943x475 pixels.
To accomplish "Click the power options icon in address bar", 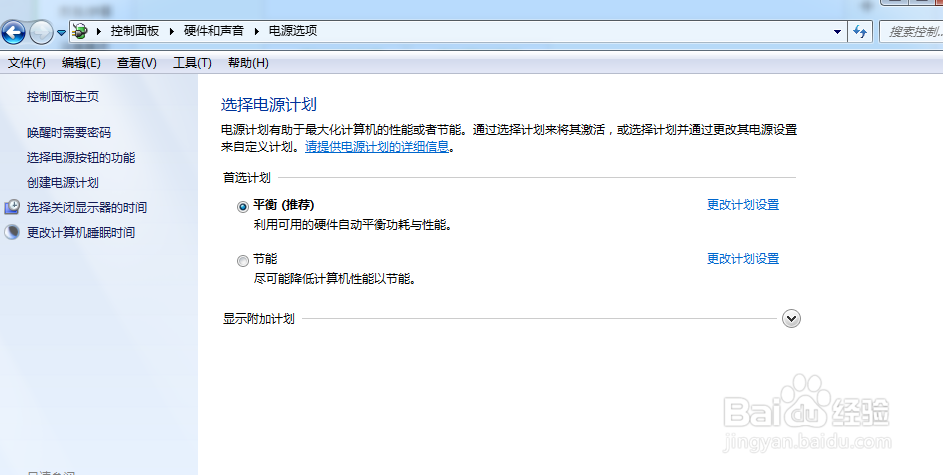I will [x=80, y=31].
